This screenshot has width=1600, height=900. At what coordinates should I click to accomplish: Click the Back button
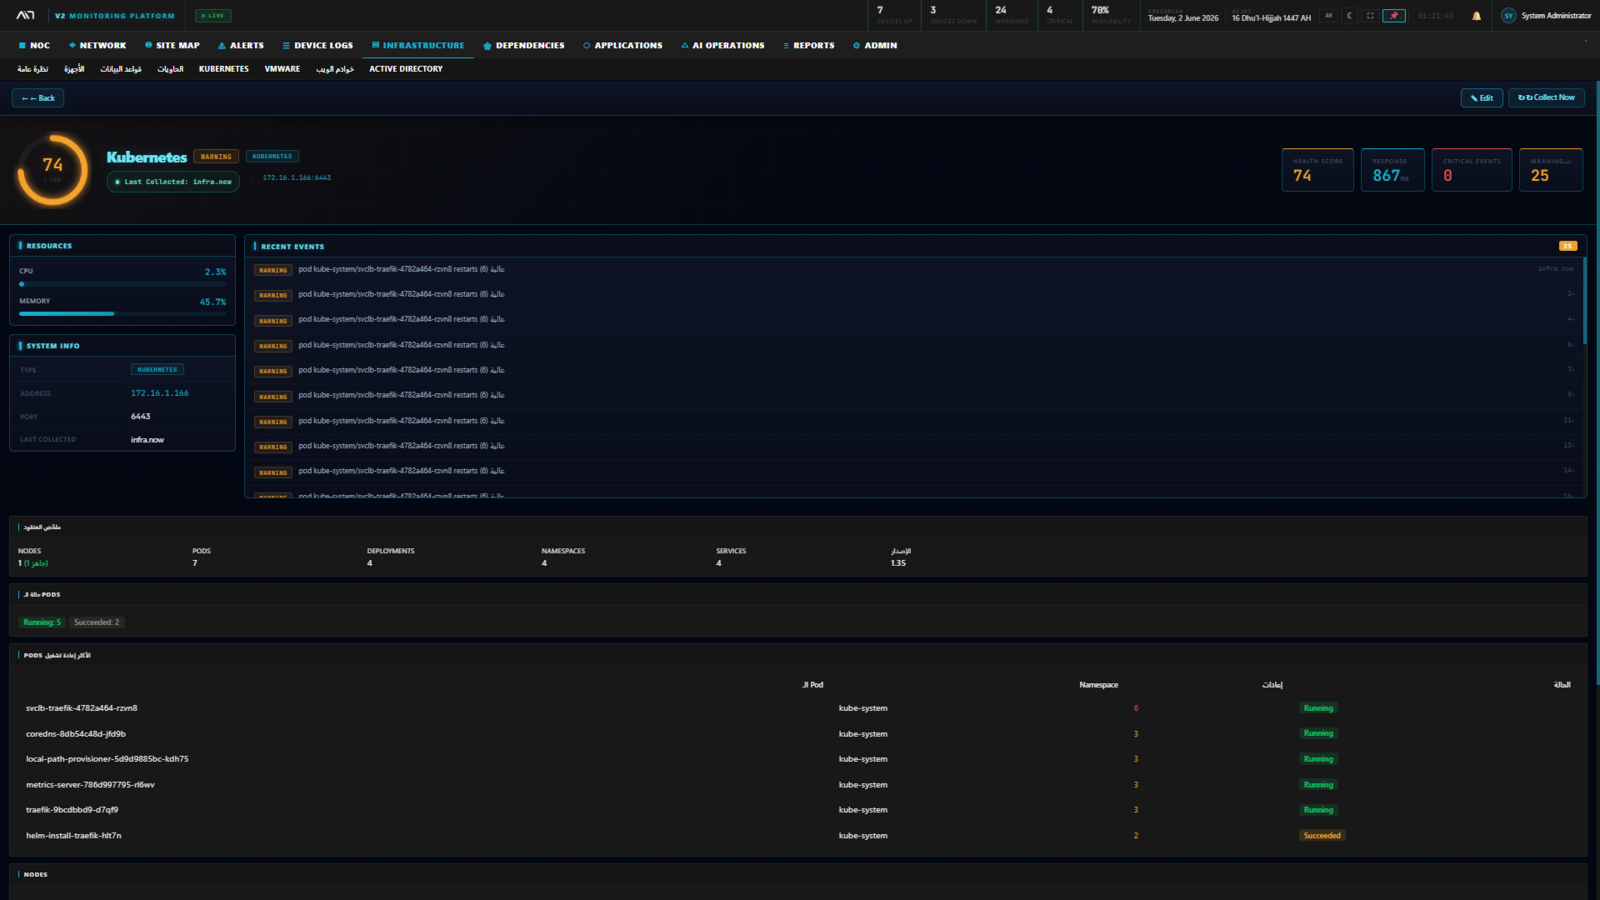pyautogui.click(x=38, y=98)
